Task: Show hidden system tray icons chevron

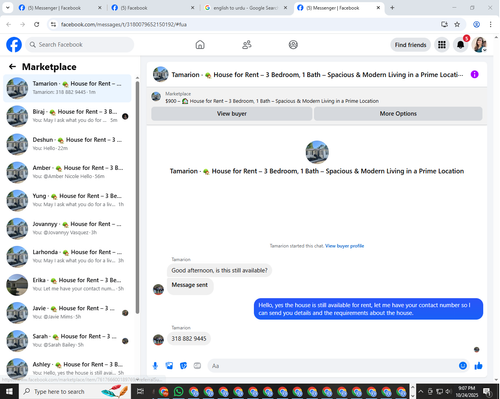Action: 421,391
